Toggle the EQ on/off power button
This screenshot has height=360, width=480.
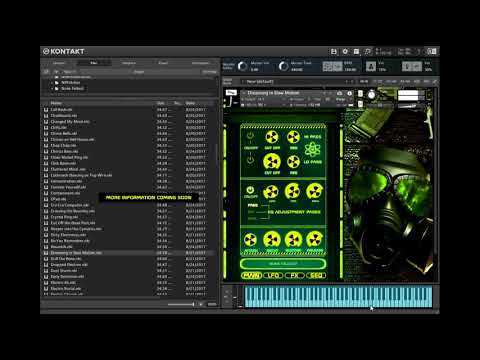click(x=250, y=190)
